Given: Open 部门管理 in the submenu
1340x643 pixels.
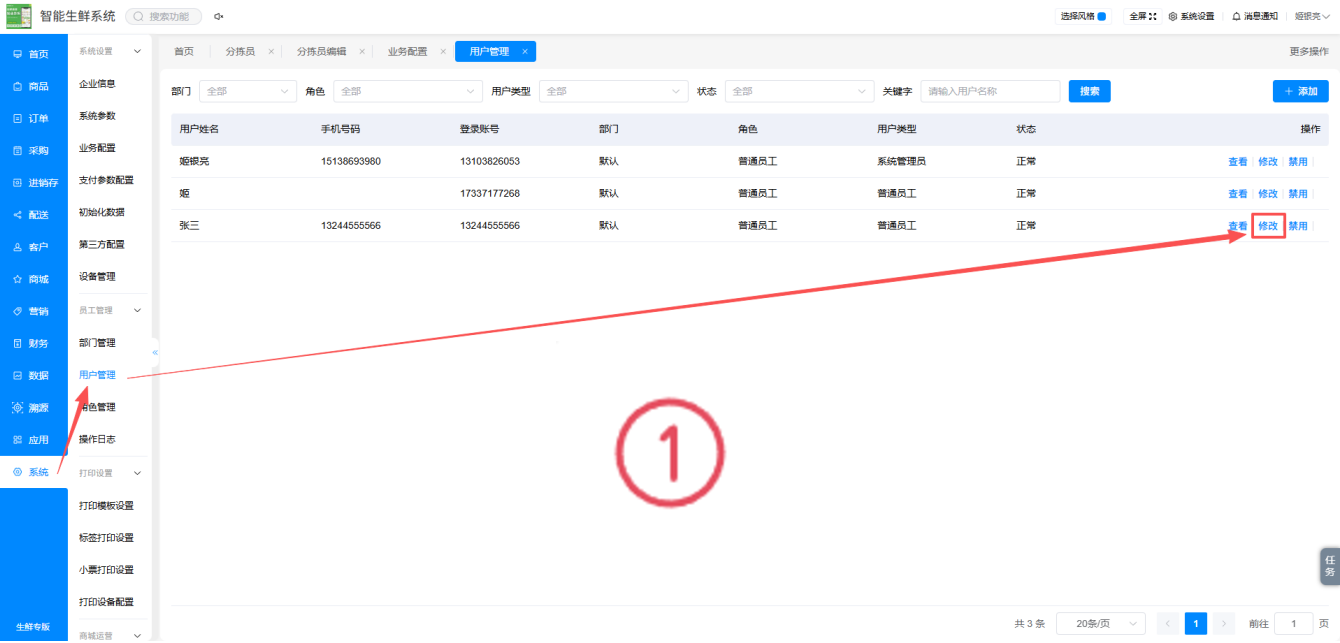Looking at the screenshot, I should click(98, 343).
